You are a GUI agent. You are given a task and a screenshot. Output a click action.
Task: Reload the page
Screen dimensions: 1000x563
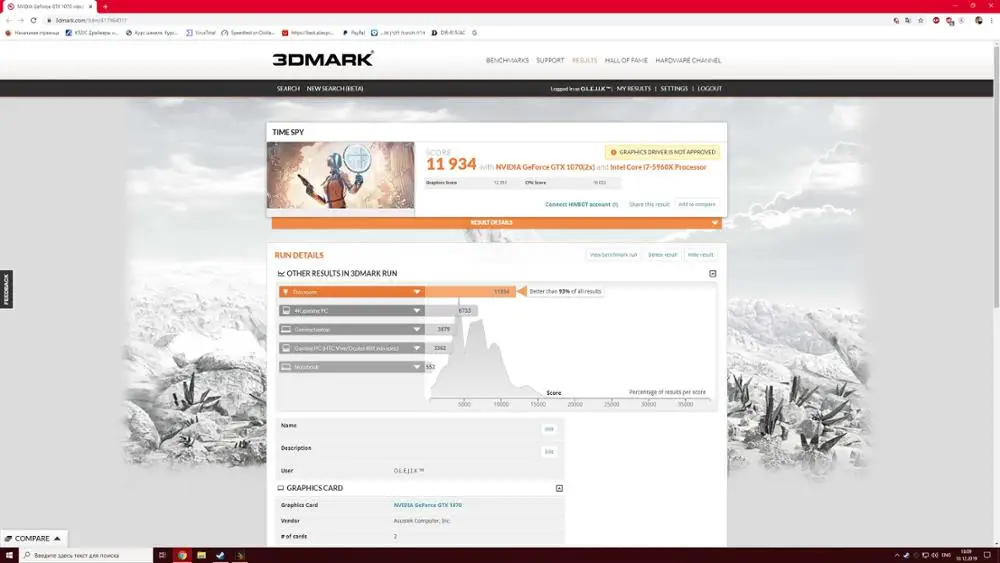tap(33, 20)
